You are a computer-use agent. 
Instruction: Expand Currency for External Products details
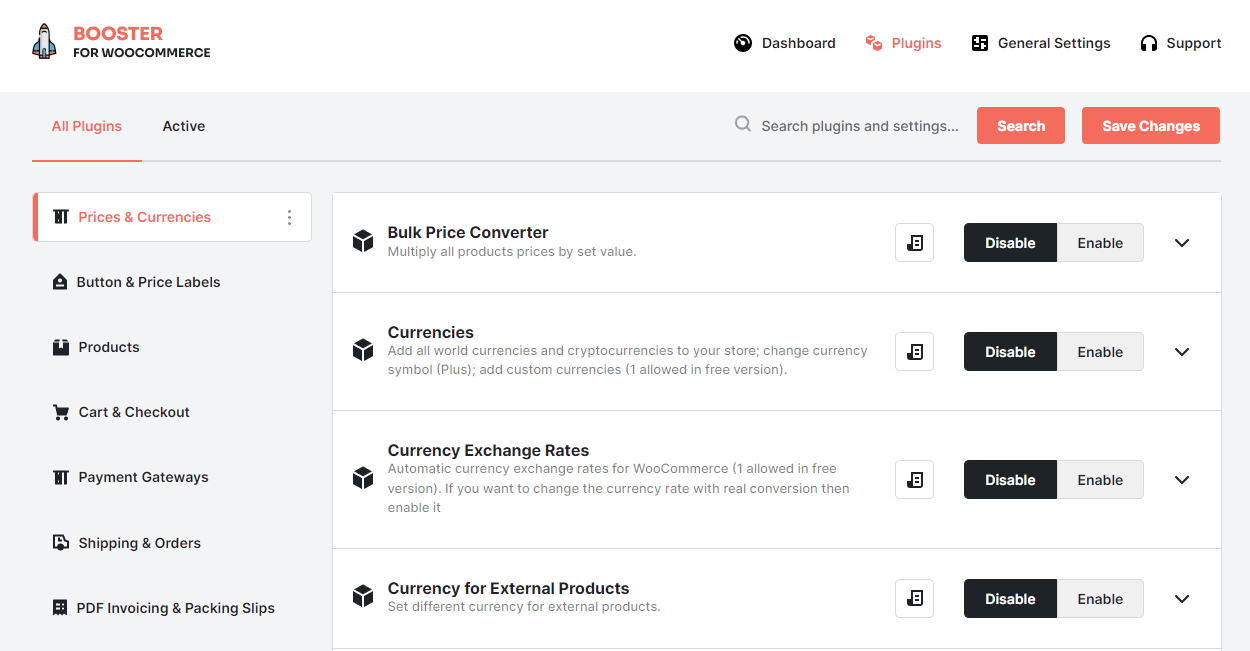click(1182, 598)
